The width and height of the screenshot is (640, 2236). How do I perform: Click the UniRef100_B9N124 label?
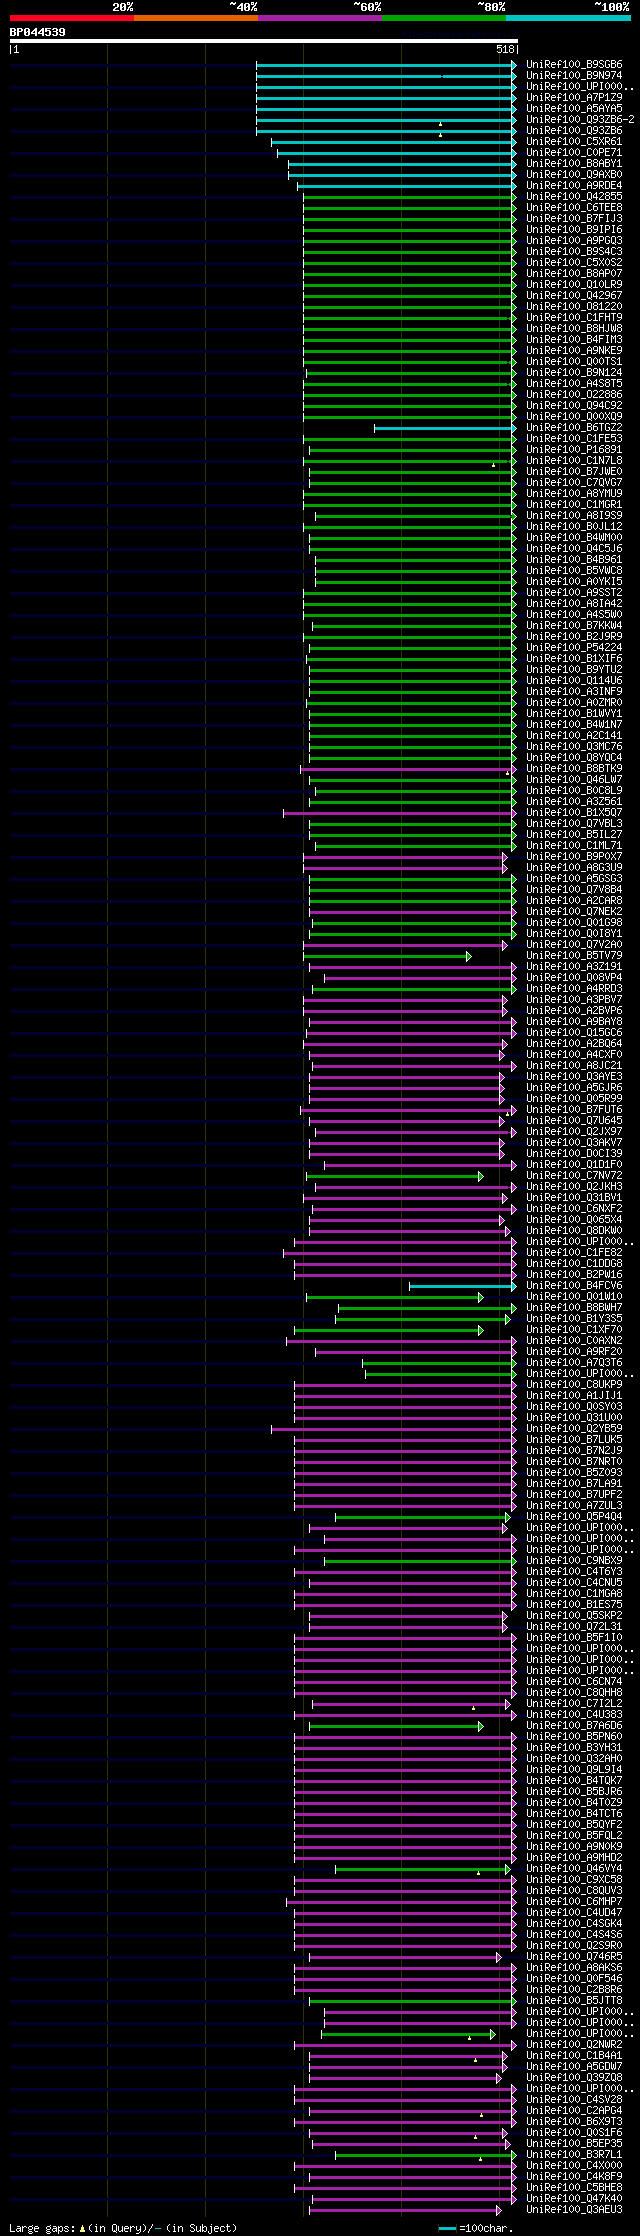(574, 373)
